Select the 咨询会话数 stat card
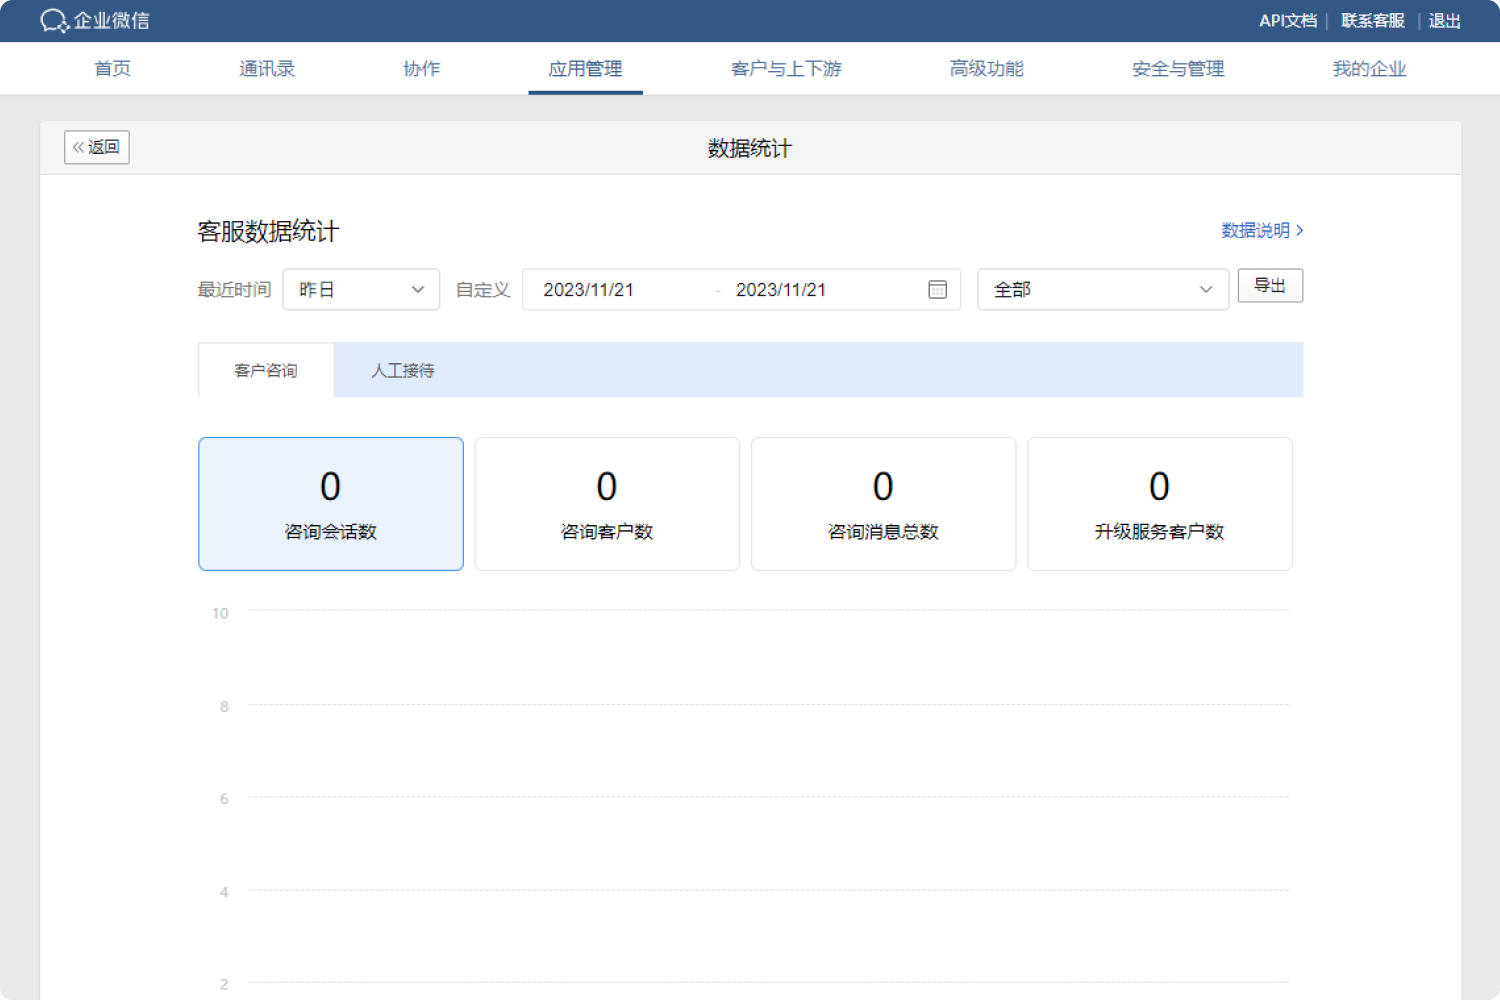This screenshot has width=1500, height=1000. (x=331, y=504)
